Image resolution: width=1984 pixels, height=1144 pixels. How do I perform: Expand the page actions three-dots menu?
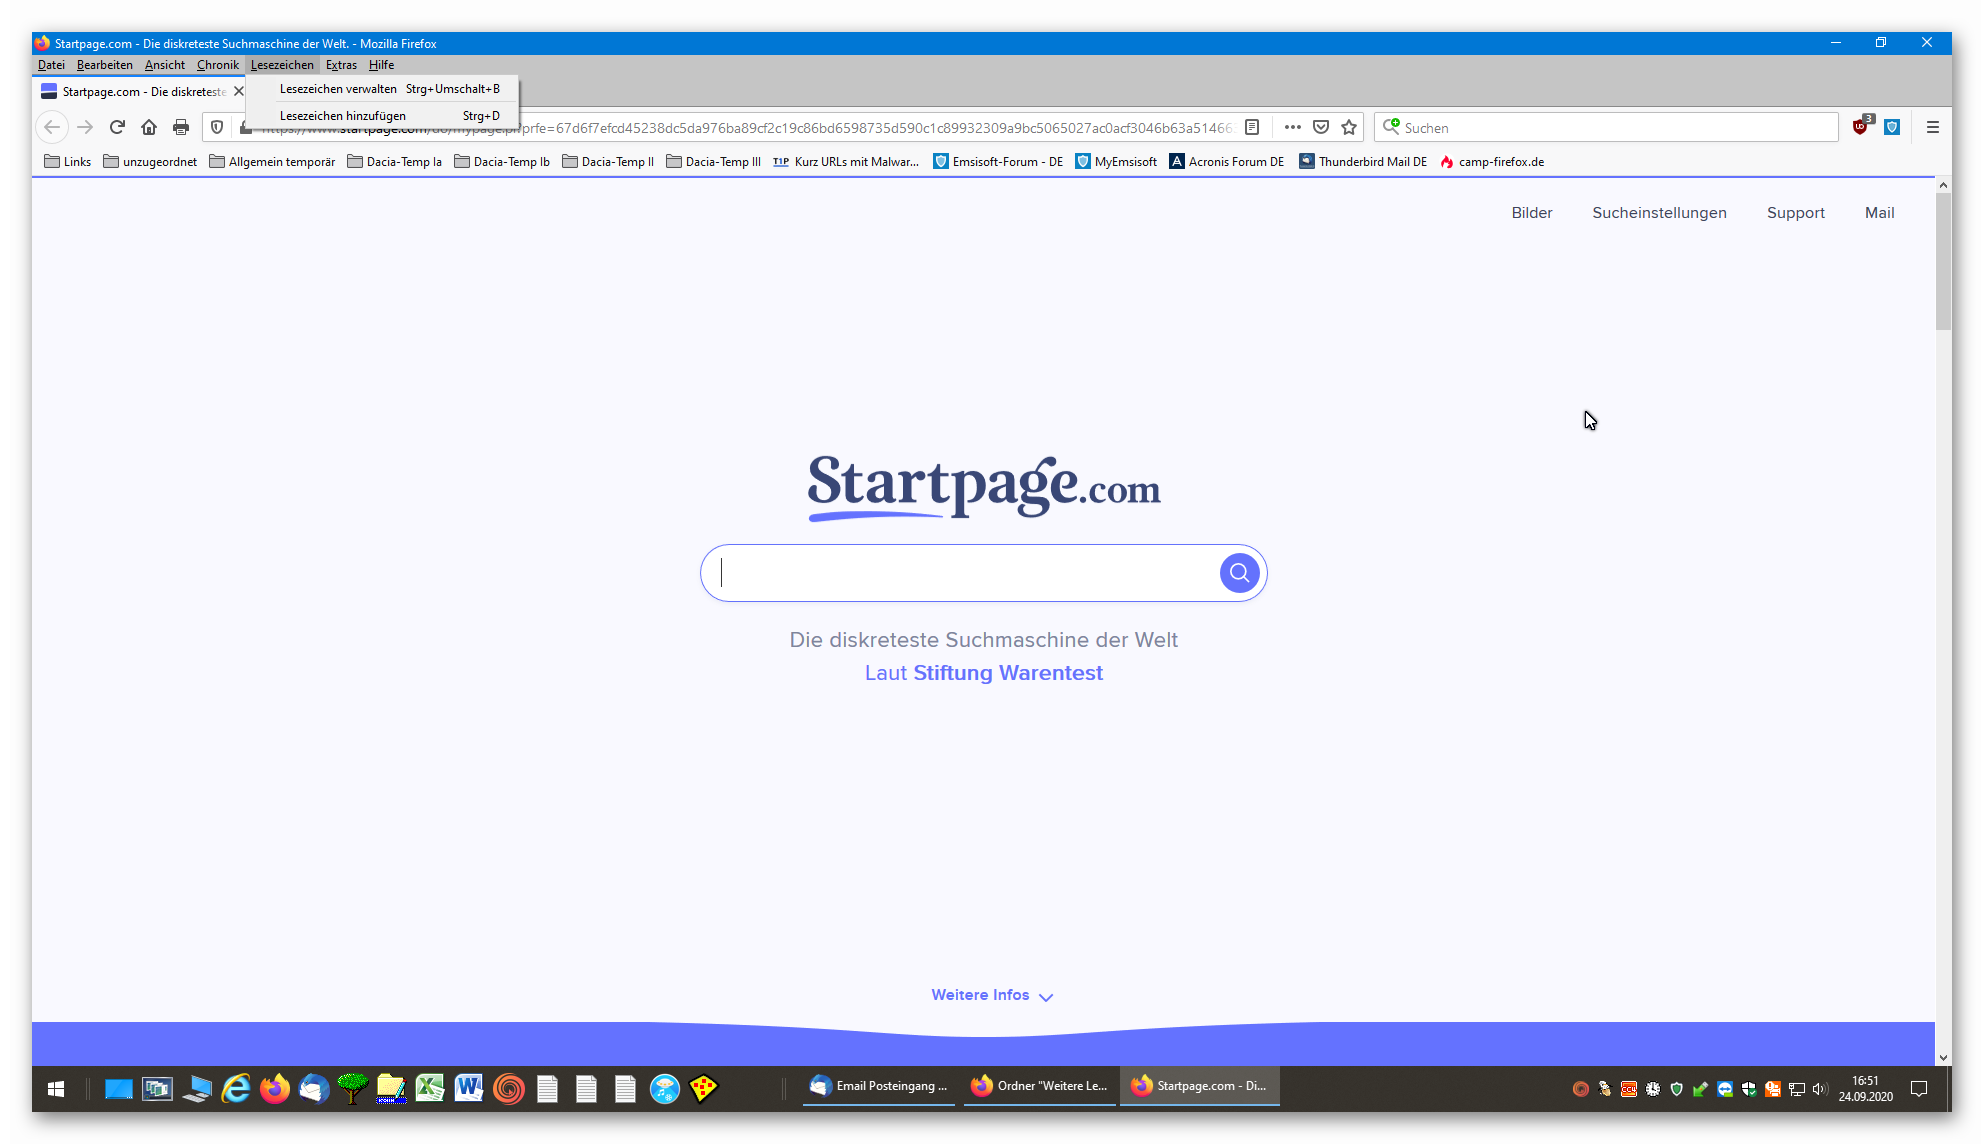[1292, 127]
